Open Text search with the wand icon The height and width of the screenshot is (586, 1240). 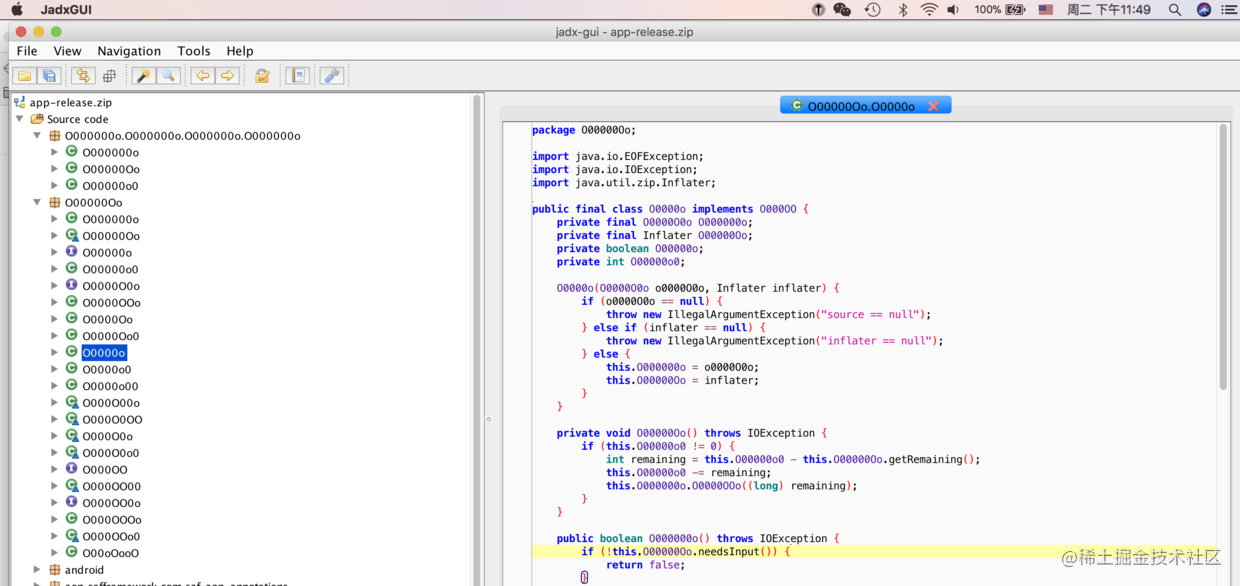[143, 76]
